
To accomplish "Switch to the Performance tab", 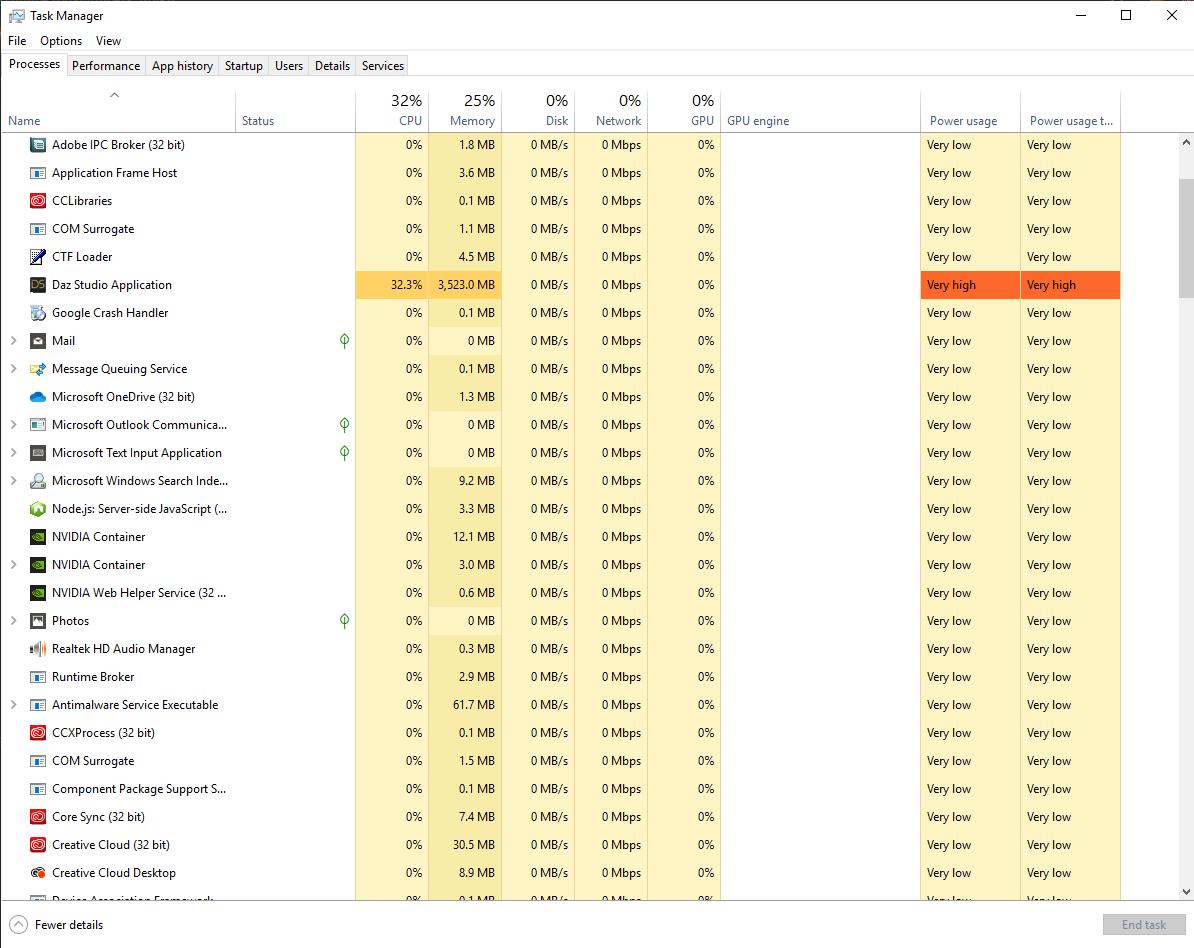I will click(x=106, y=65).
